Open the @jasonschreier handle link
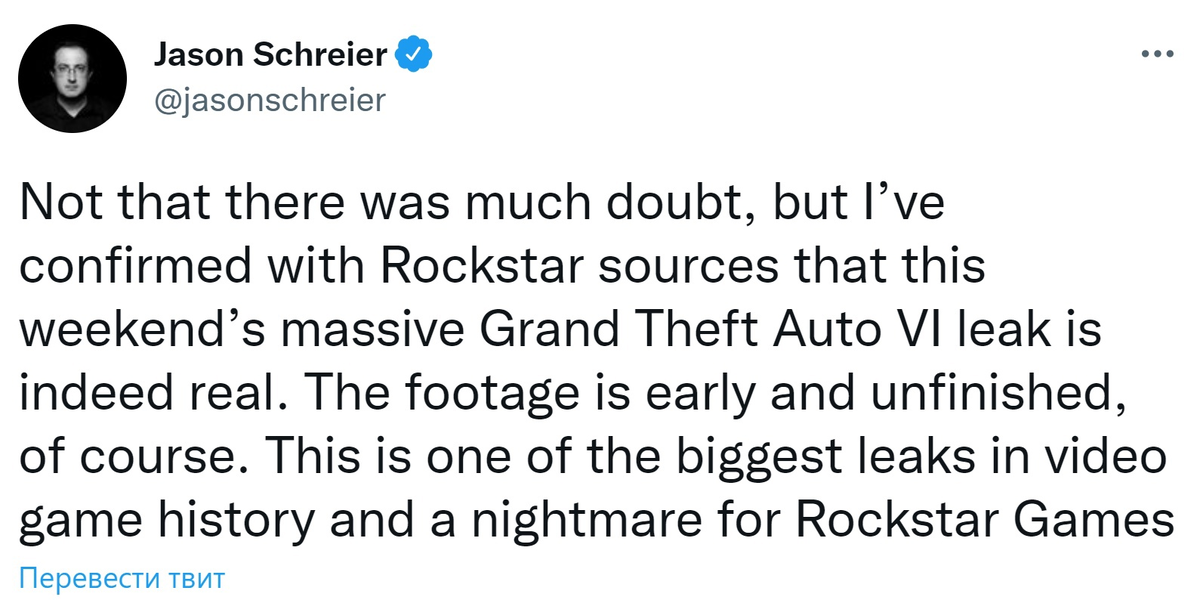1200x600 pixels. (x=268, y=100)
